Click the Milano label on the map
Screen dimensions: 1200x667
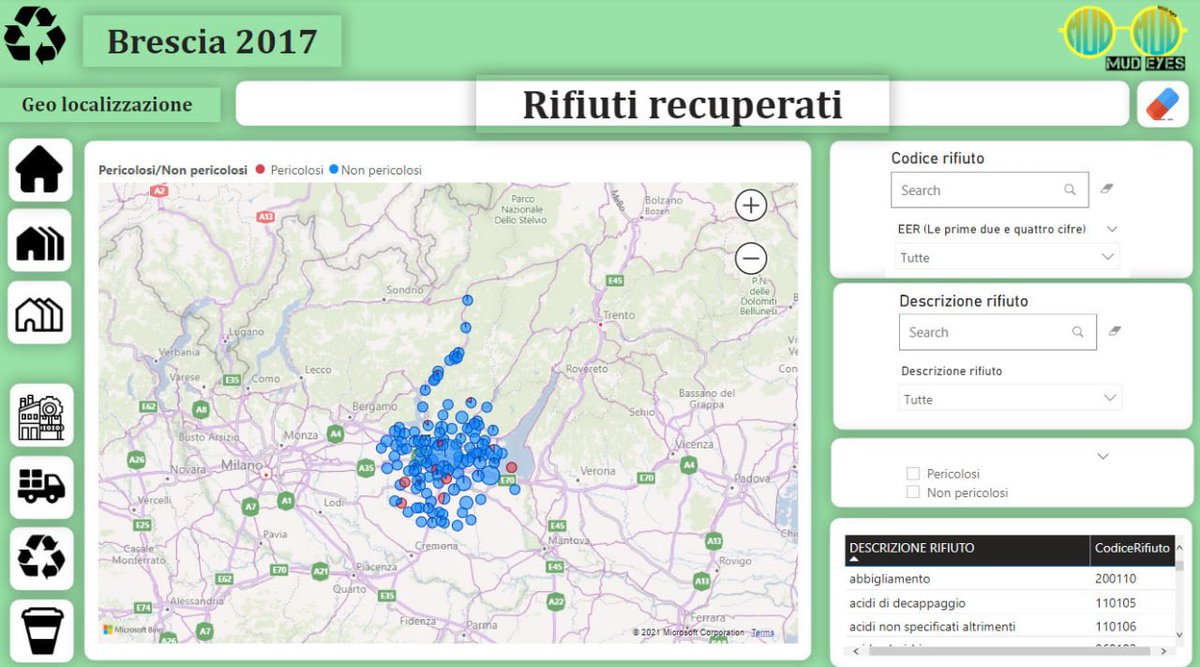(243, 467)
